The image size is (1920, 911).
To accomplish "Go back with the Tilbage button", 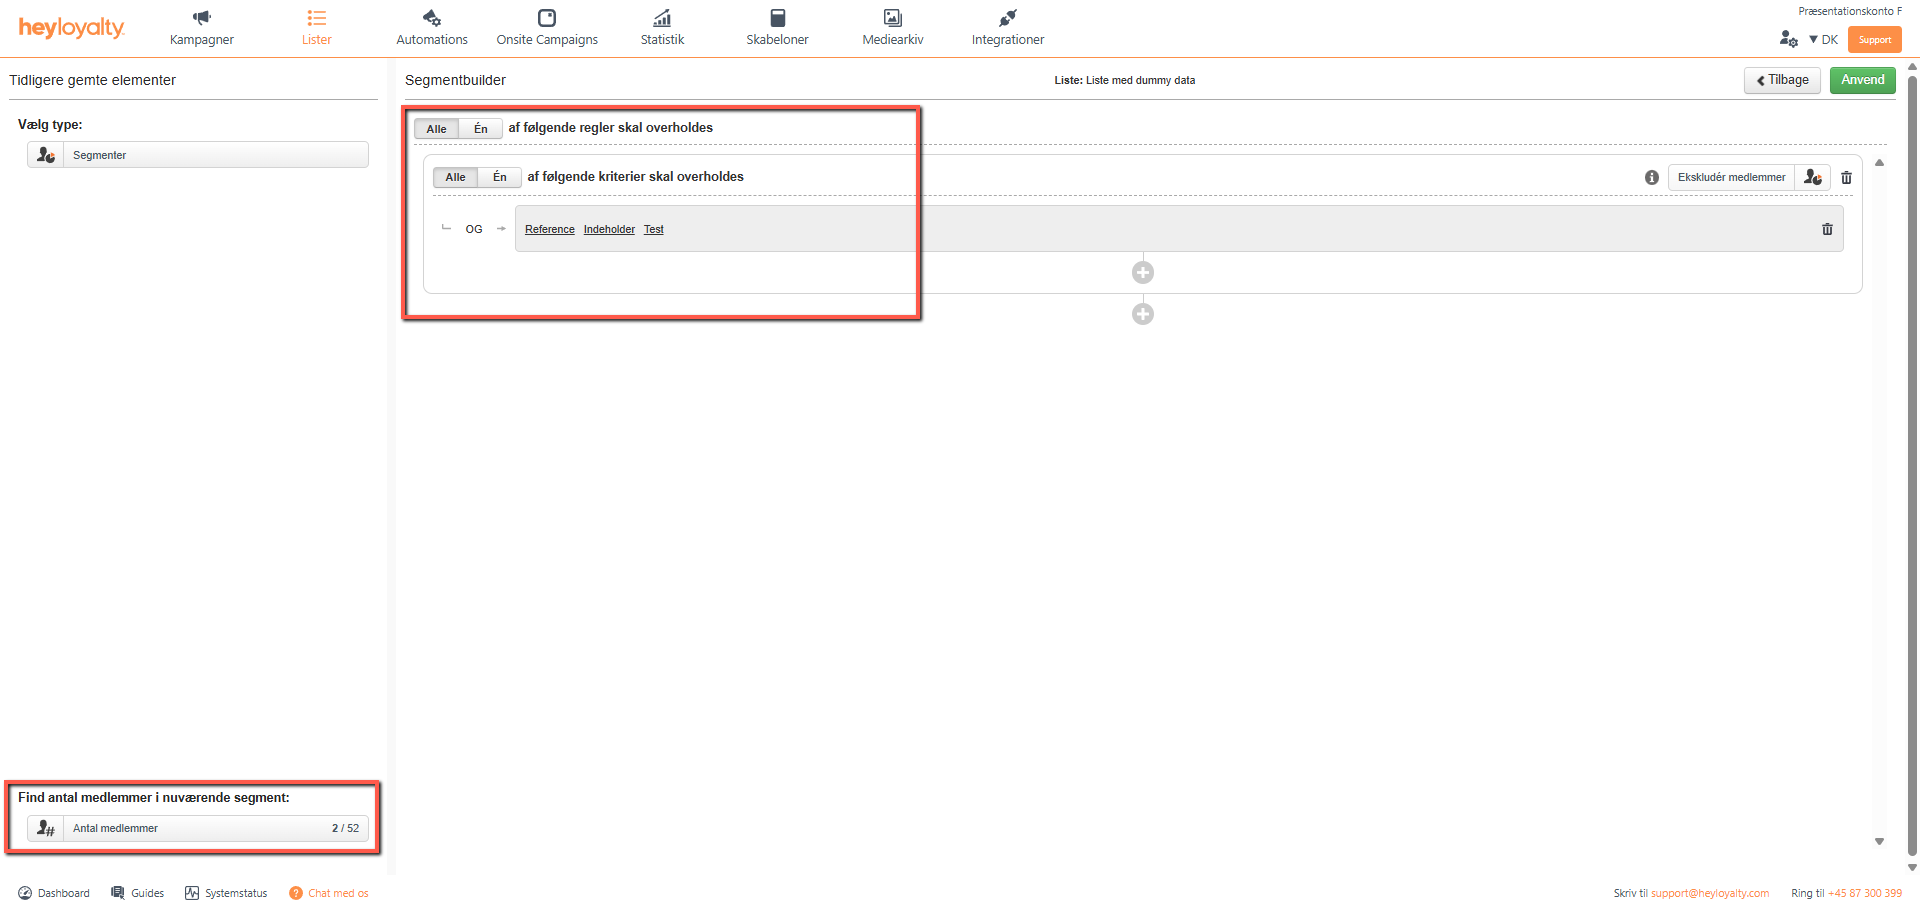I will point(1781,80).
